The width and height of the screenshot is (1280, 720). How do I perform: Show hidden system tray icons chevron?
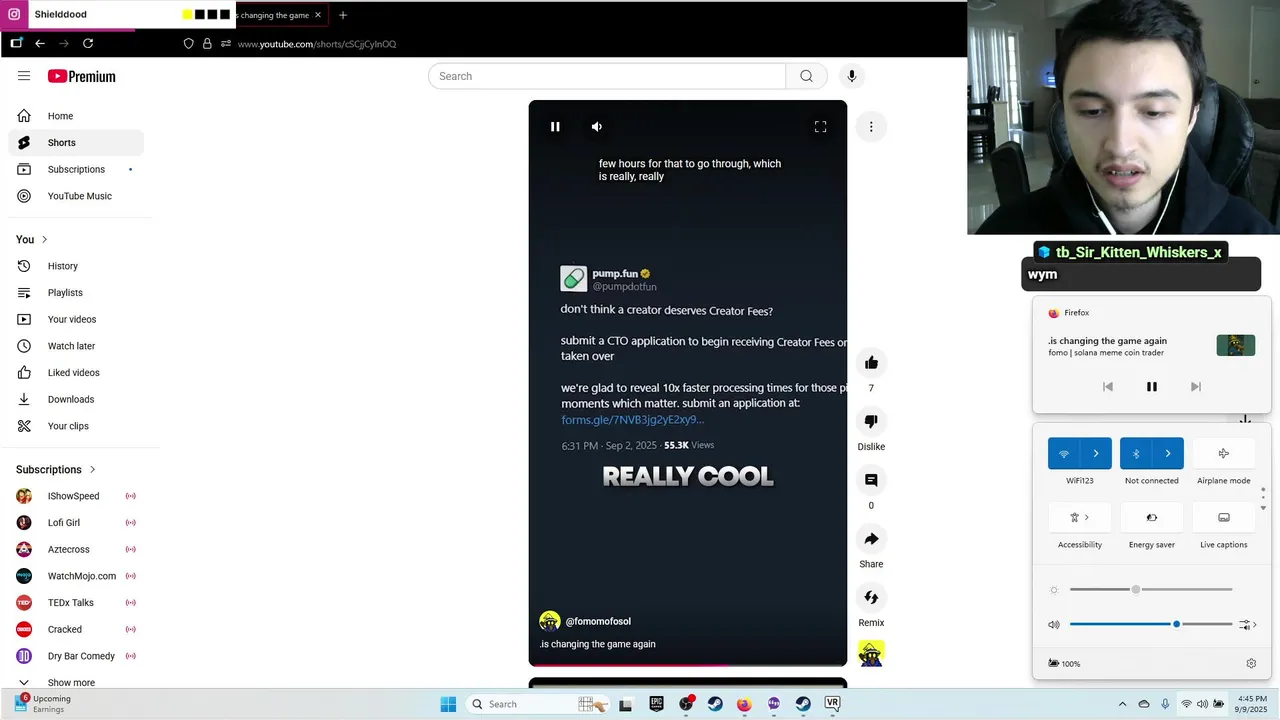click(1122, 704)
